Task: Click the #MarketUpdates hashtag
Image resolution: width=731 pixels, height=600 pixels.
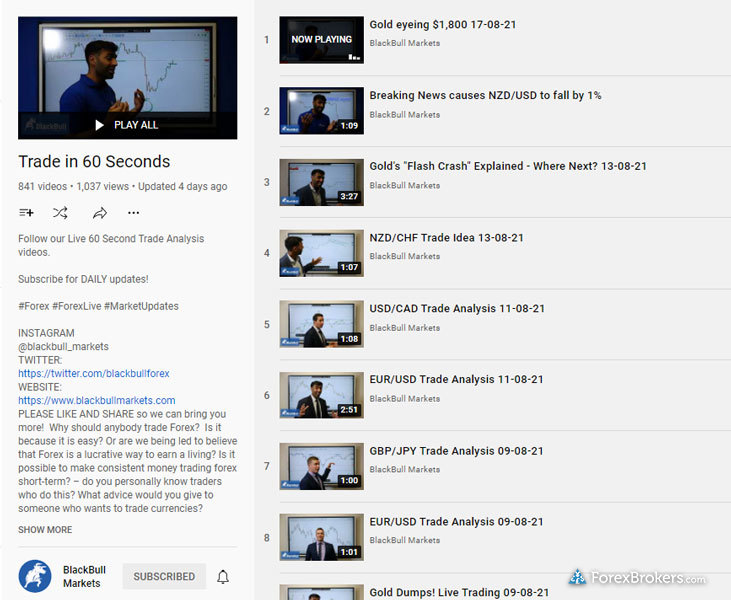Action: [141, 306]
